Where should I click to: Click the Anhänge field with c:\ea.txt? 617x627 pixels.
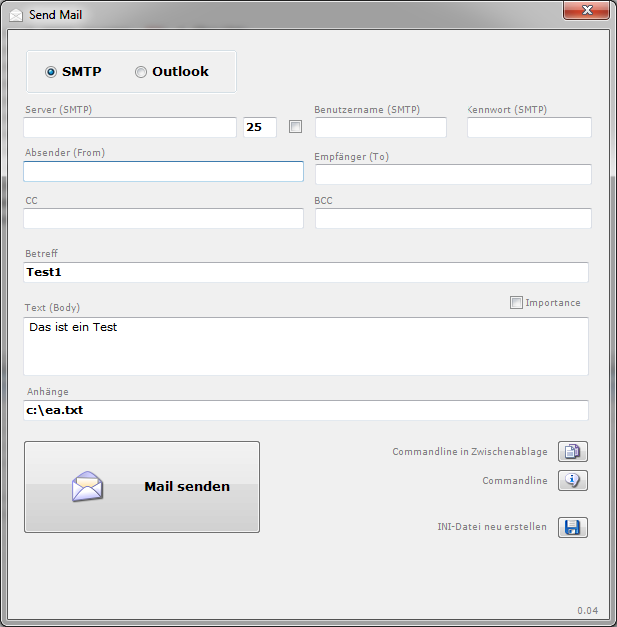tap(306, 410)
